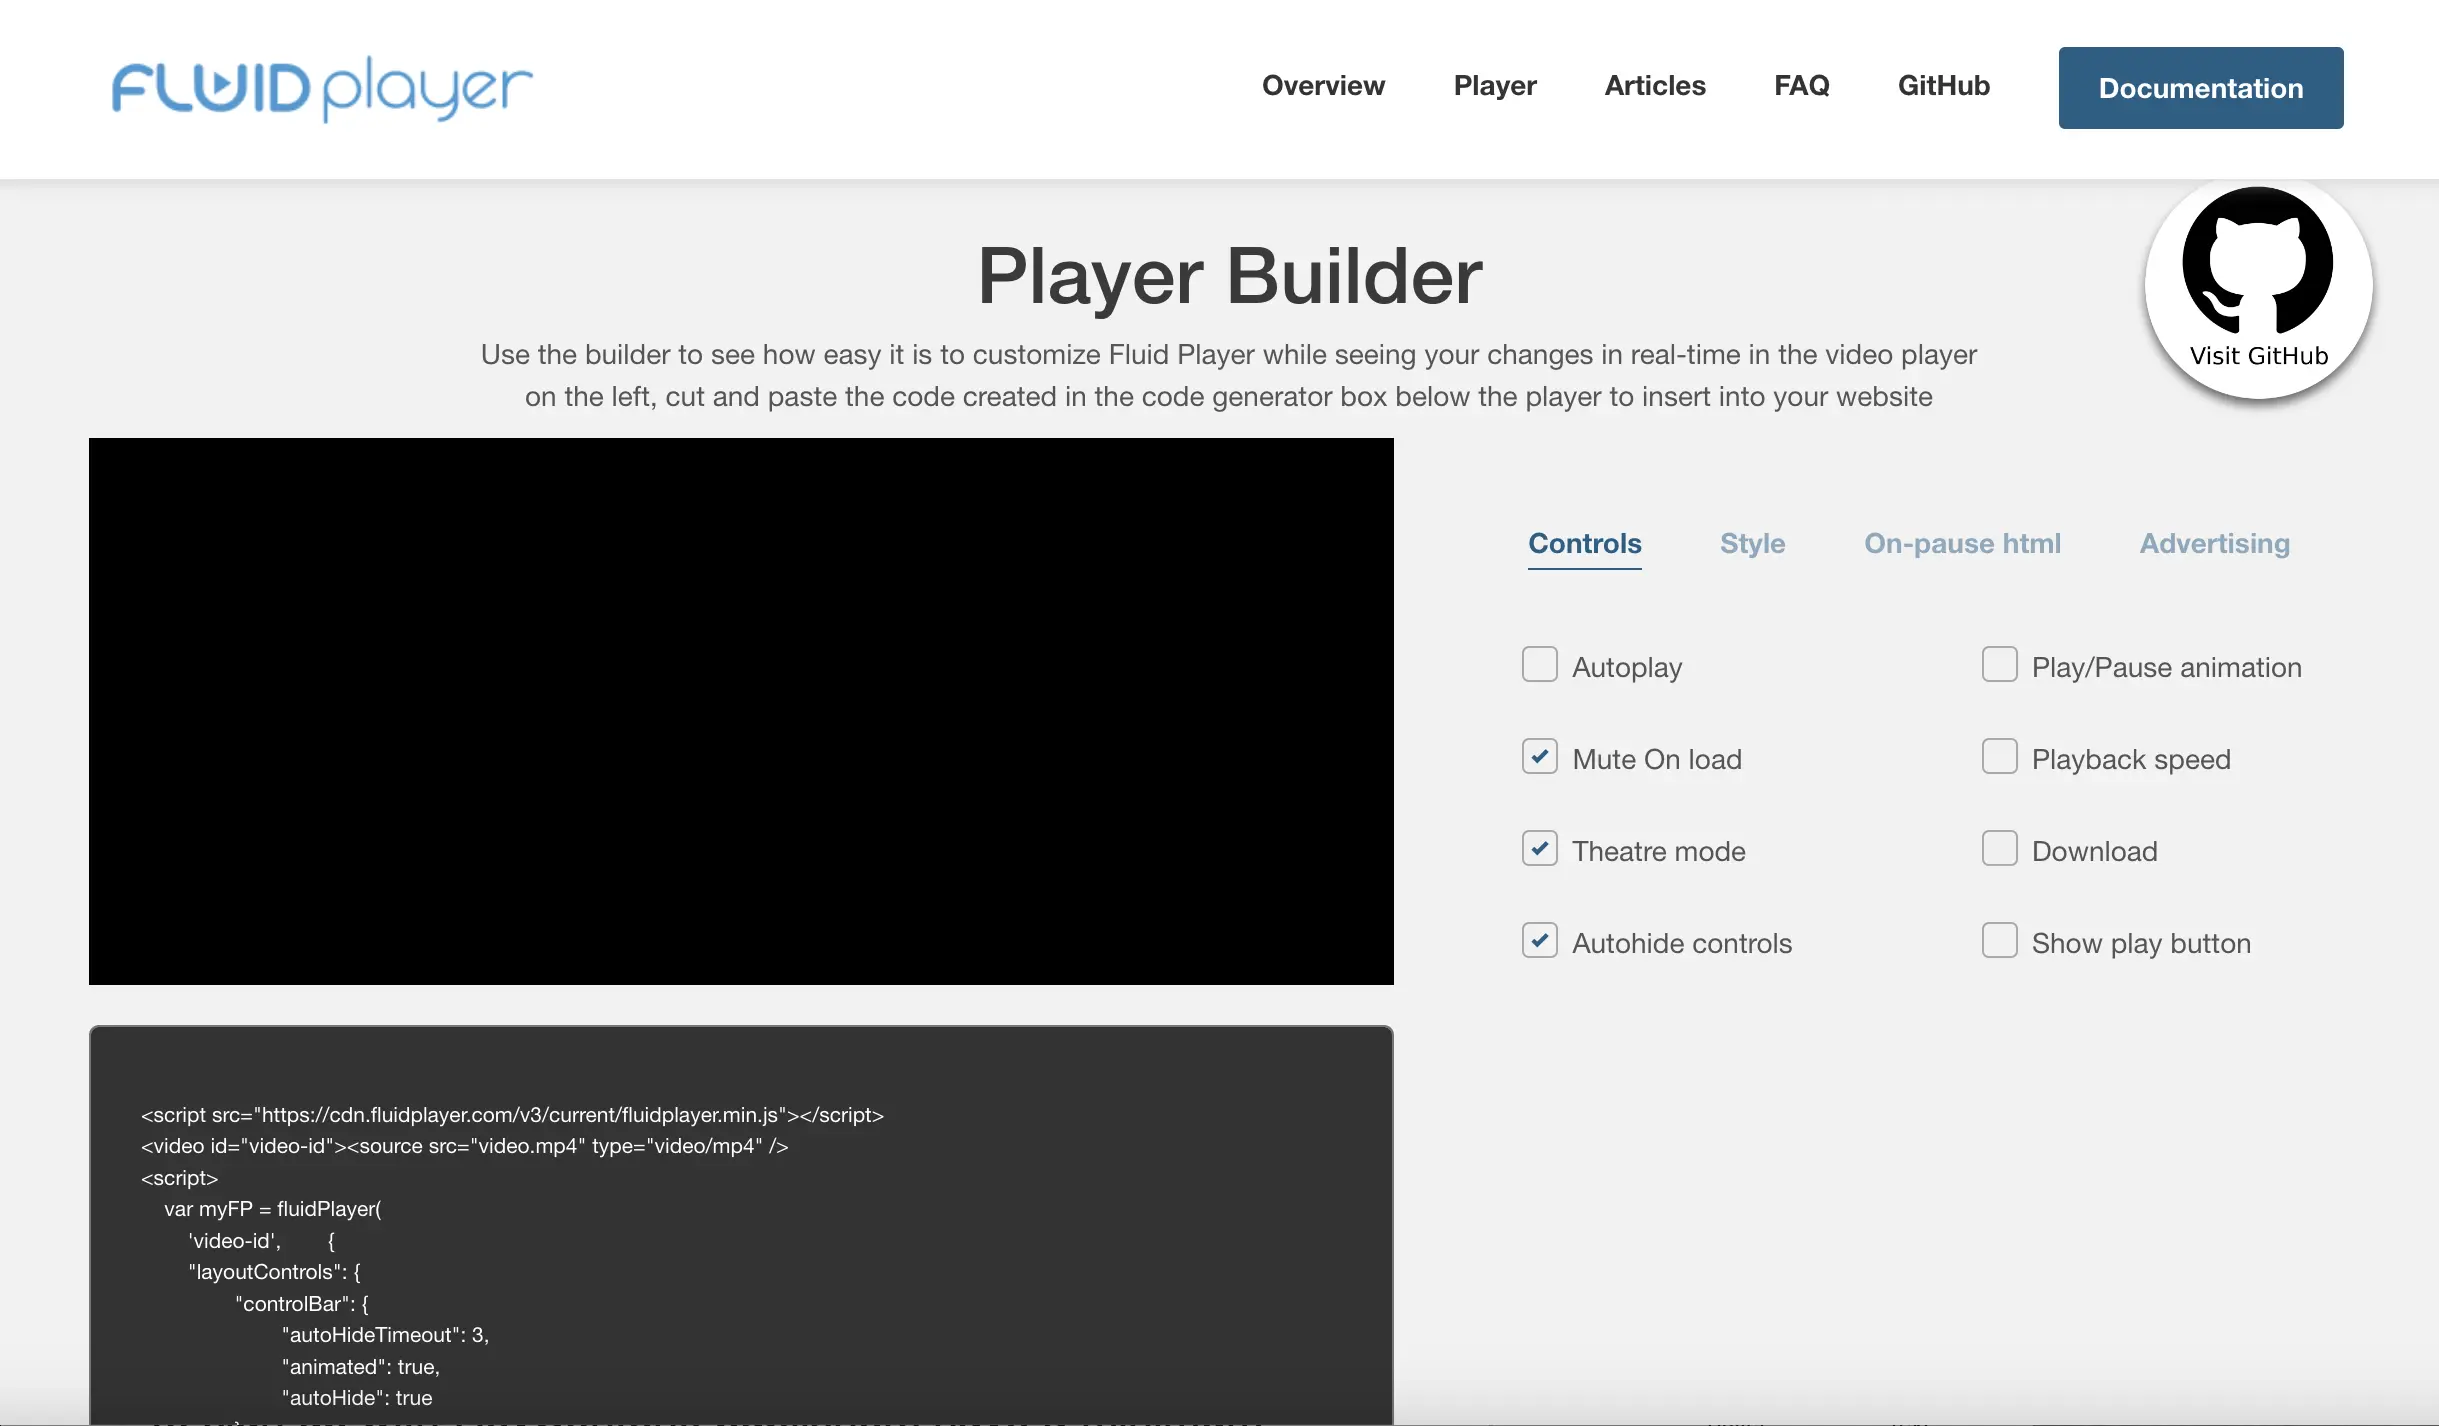
Task: Turn off Autohide controls
Action: click(x=1539, y=941)
